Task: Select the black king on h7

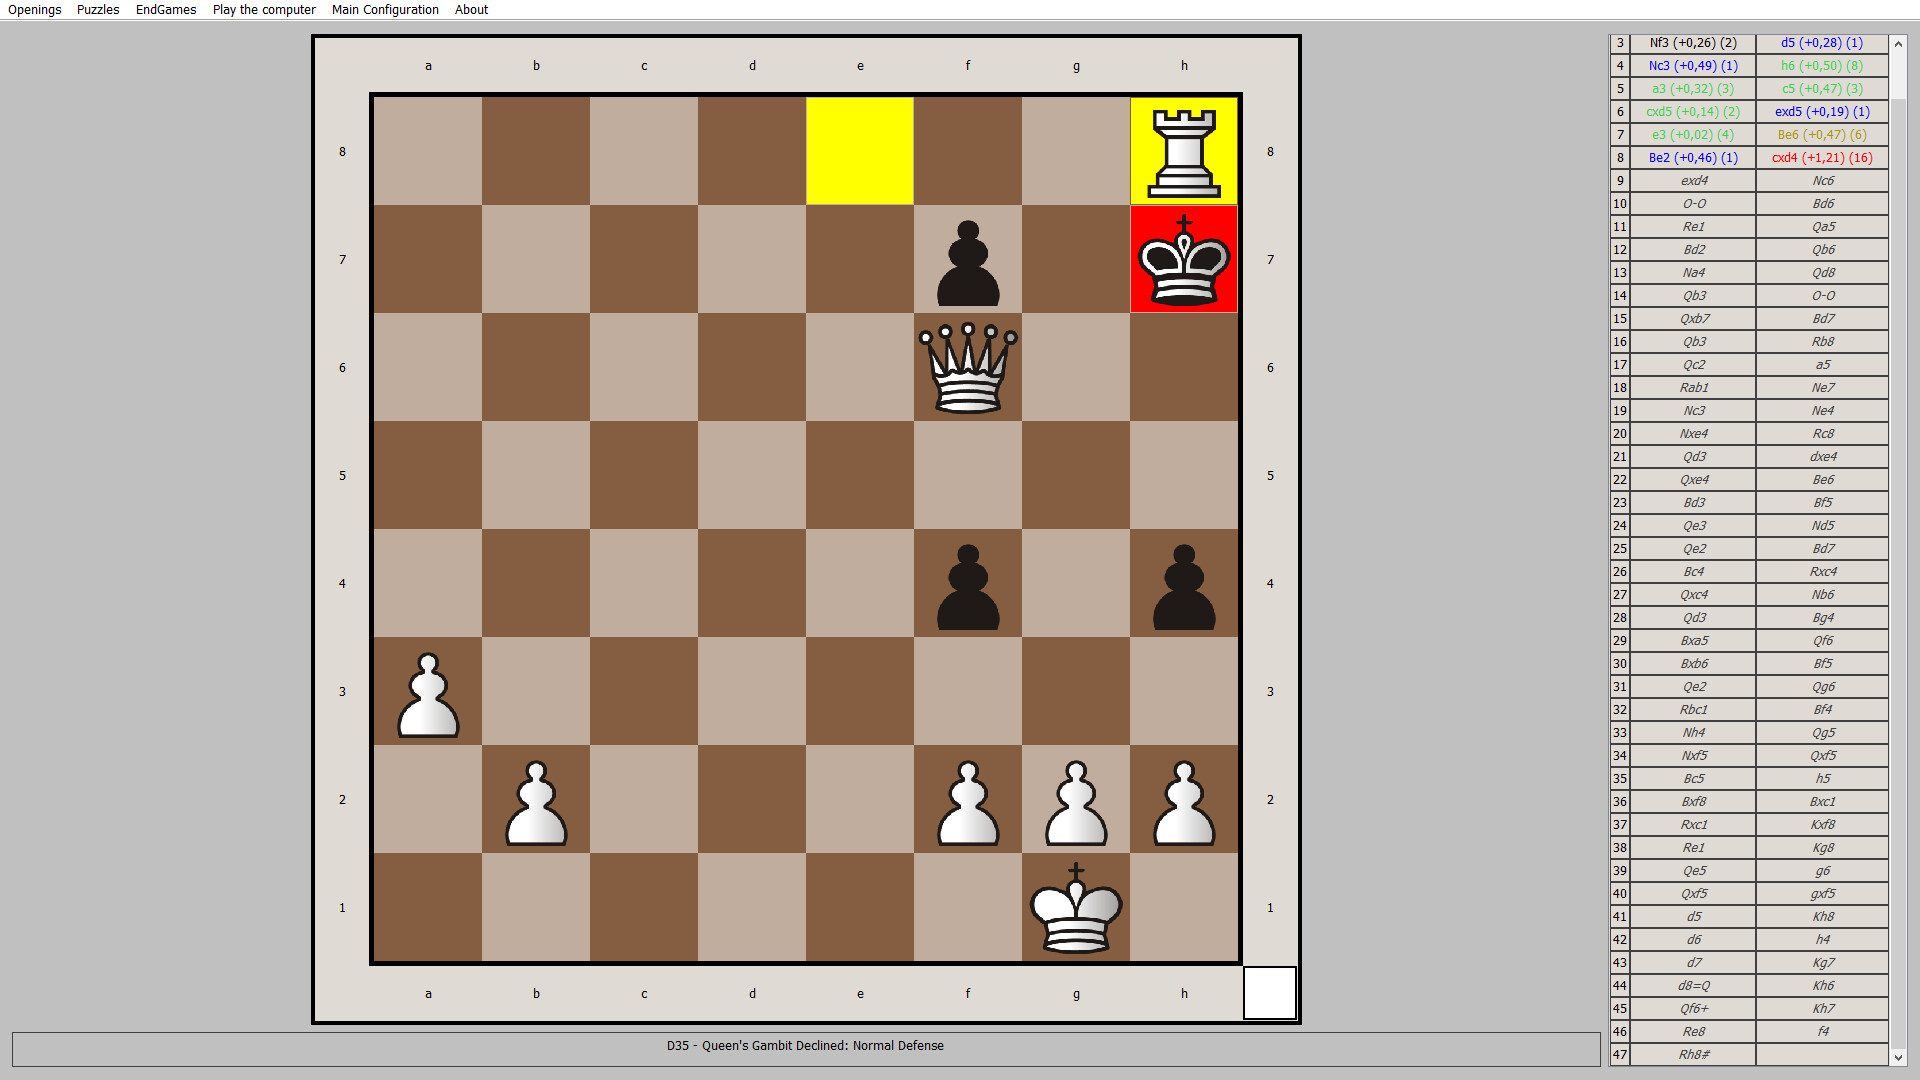Action: [1184, 259]
